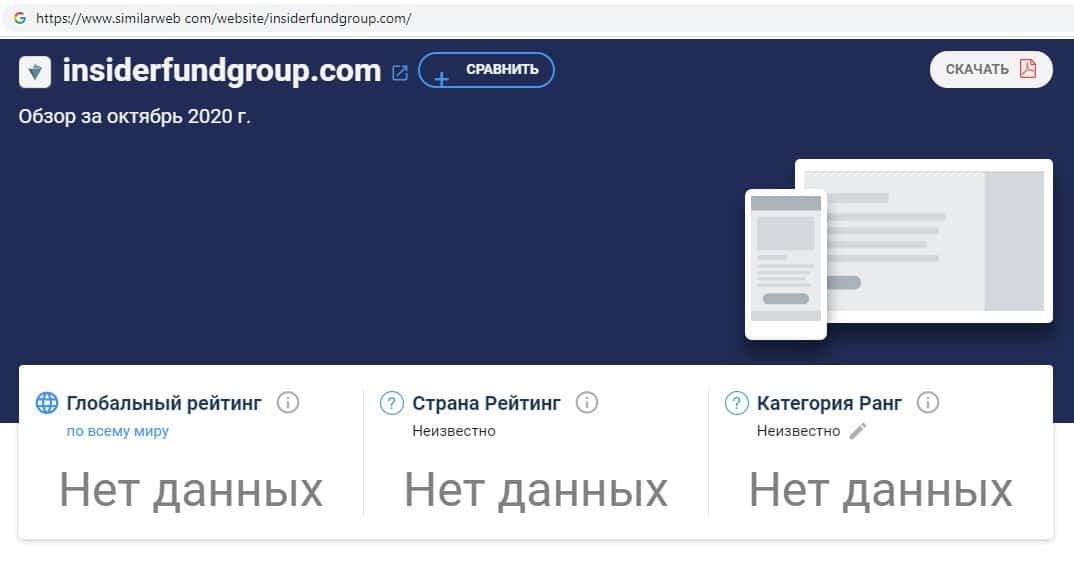Click the Google icon in address bar
This screenshot has height=561, width=1074.
click(x=20, y=18)
